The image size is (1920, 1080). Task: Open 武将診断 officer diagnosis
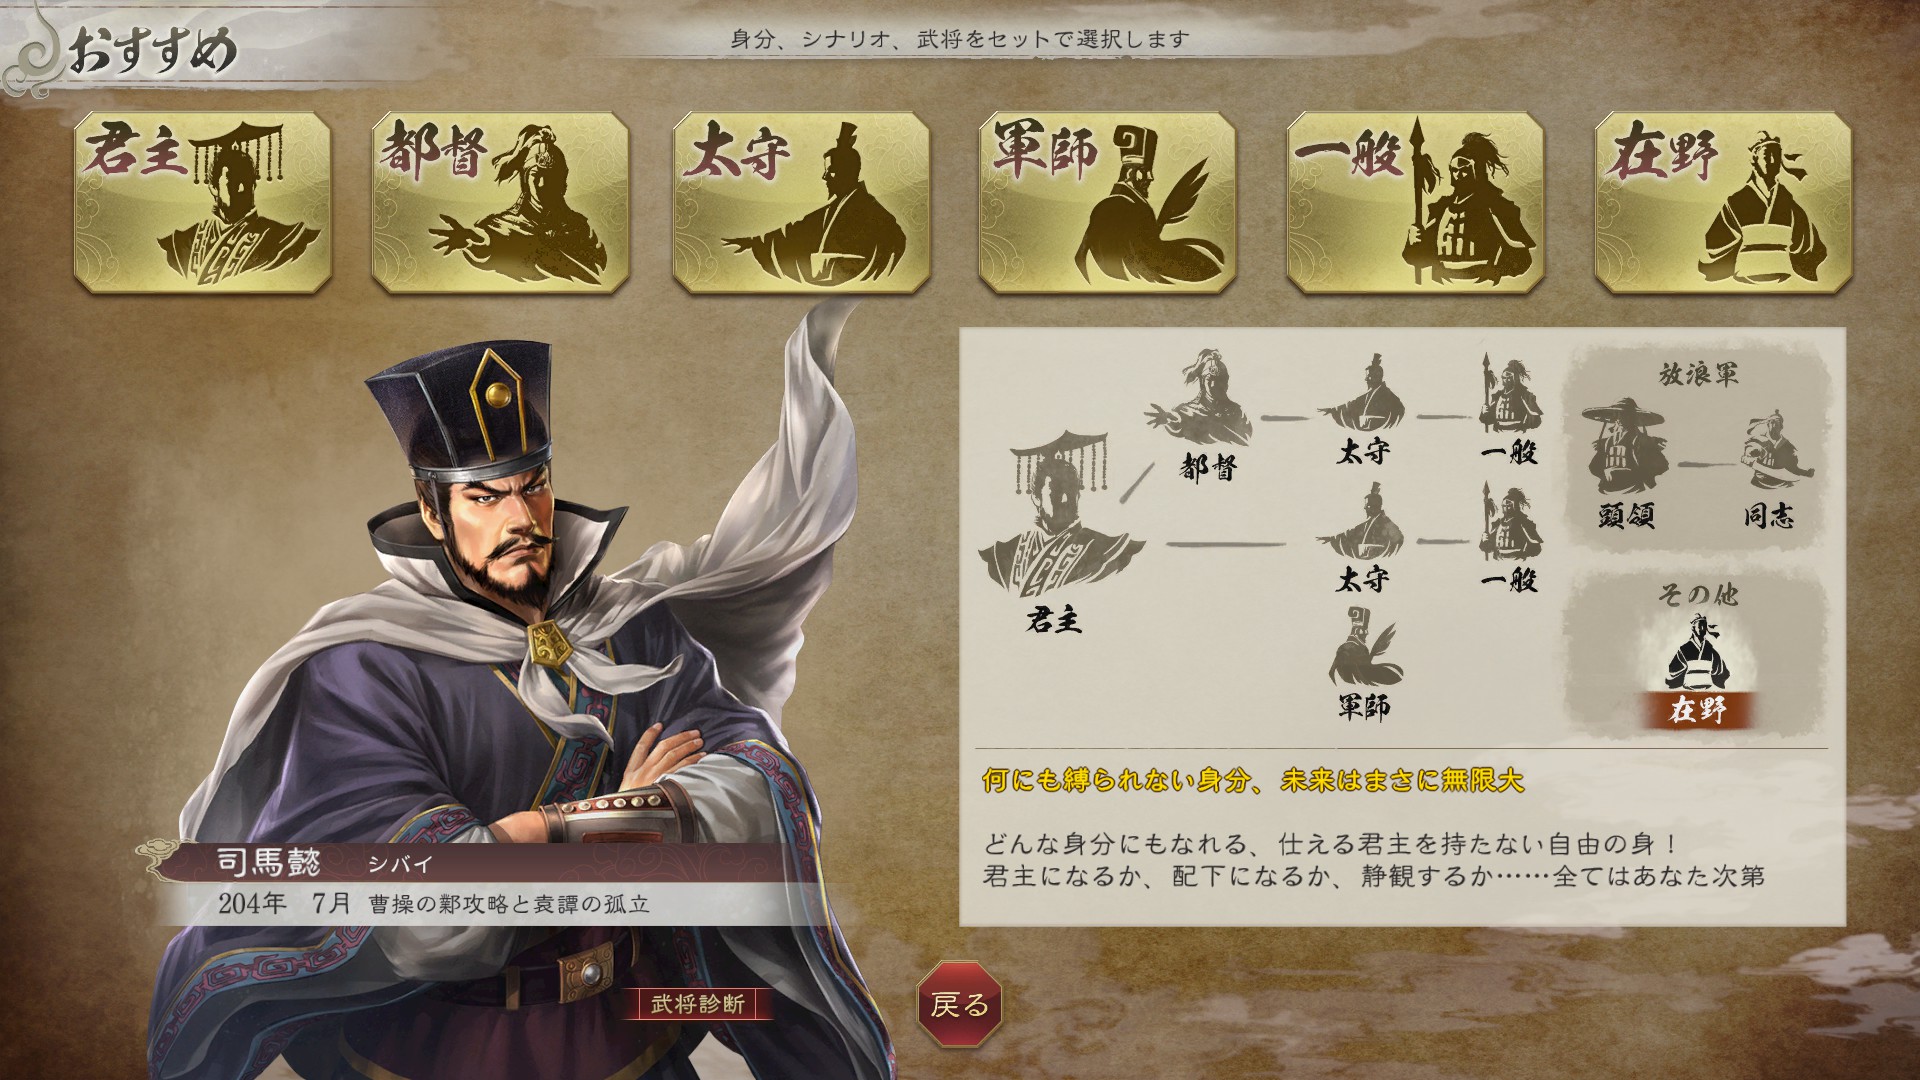698,1004
